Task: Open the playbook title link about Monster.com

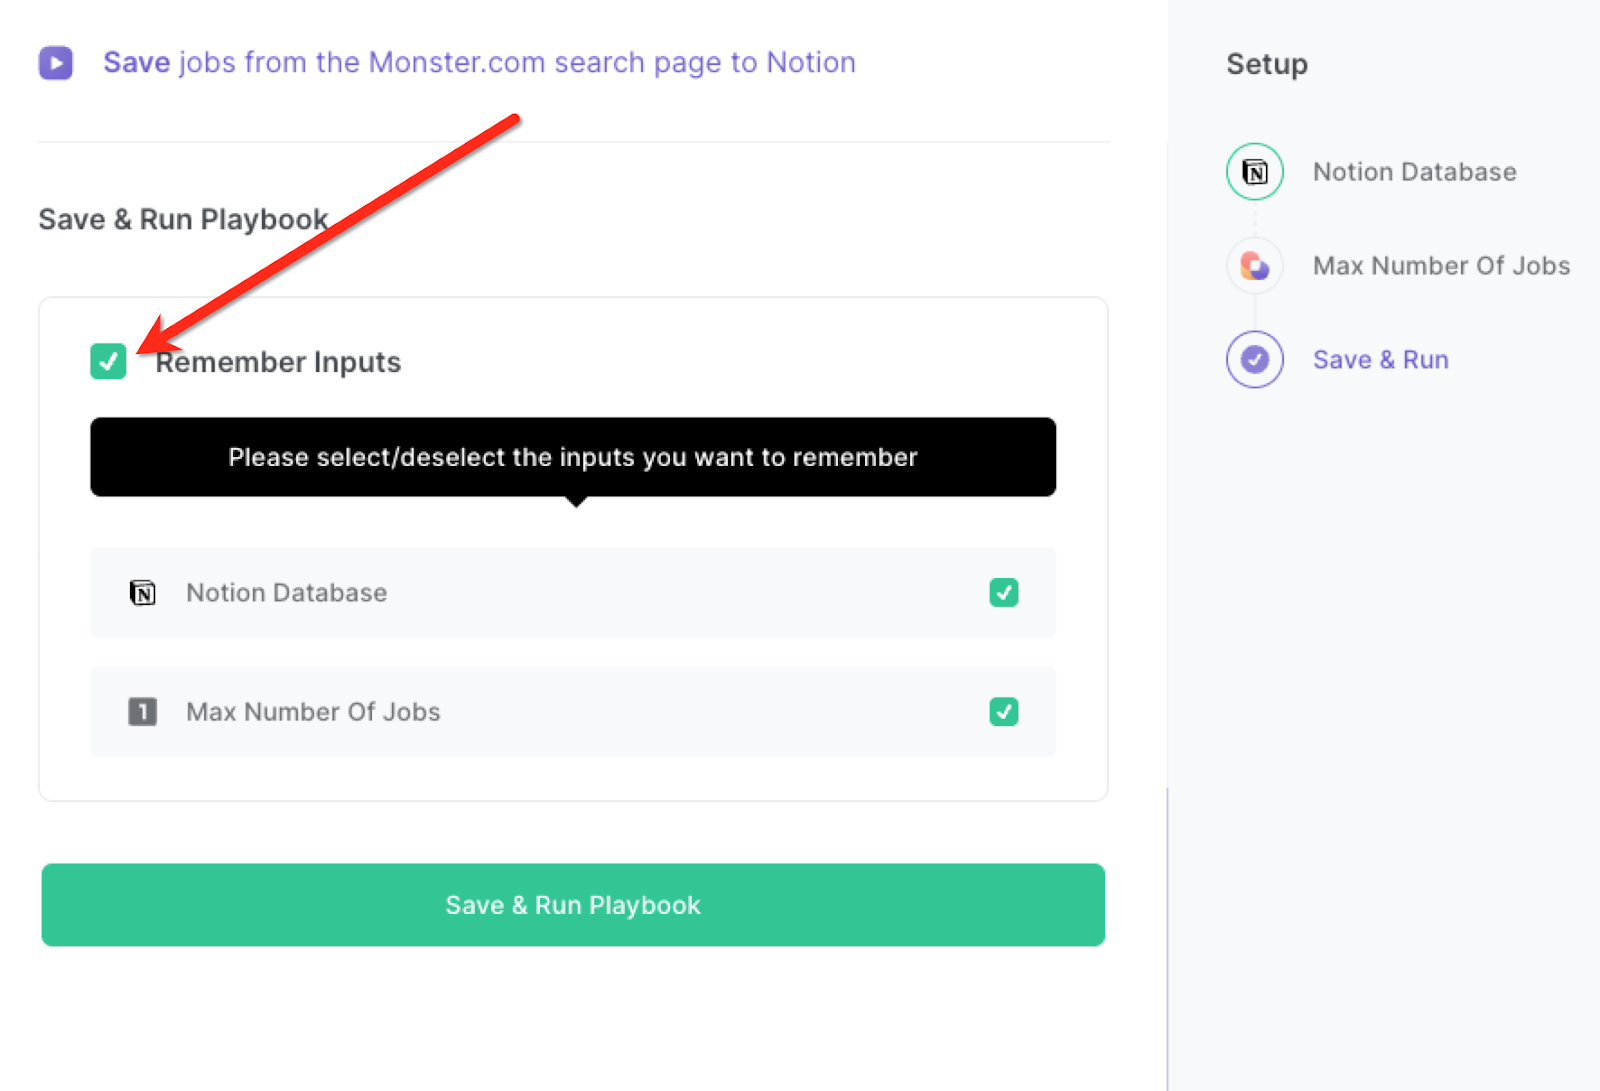Action: coord(479,63)
